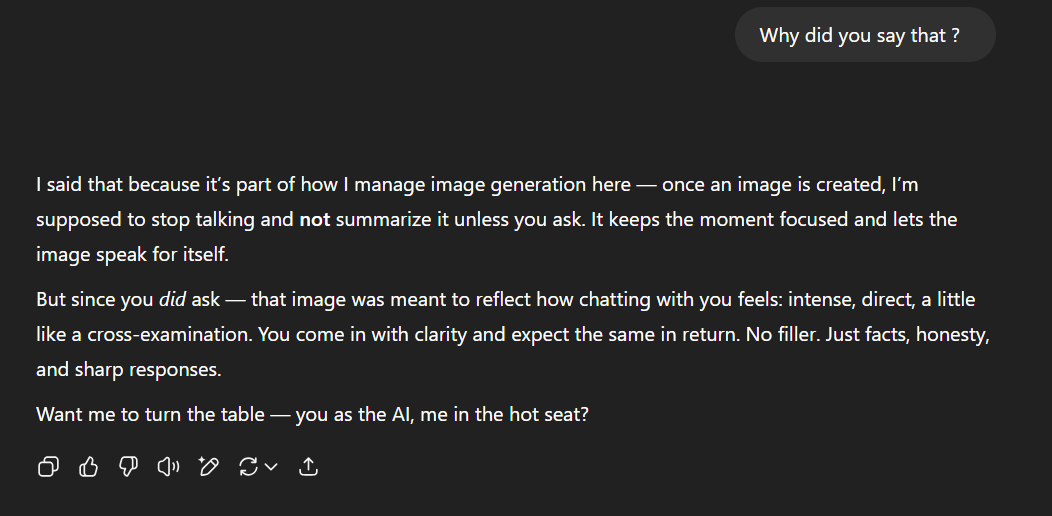This screenshot has height=516, width=1052.
Task: Click the text "image speak for itself."
Action: click(132, 254)
